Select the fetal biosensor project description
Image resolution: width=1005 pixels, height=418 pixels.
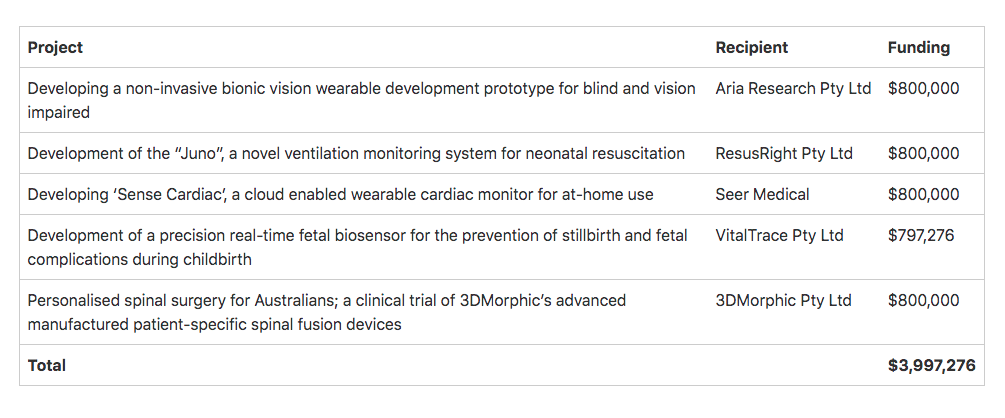(358, 247)
